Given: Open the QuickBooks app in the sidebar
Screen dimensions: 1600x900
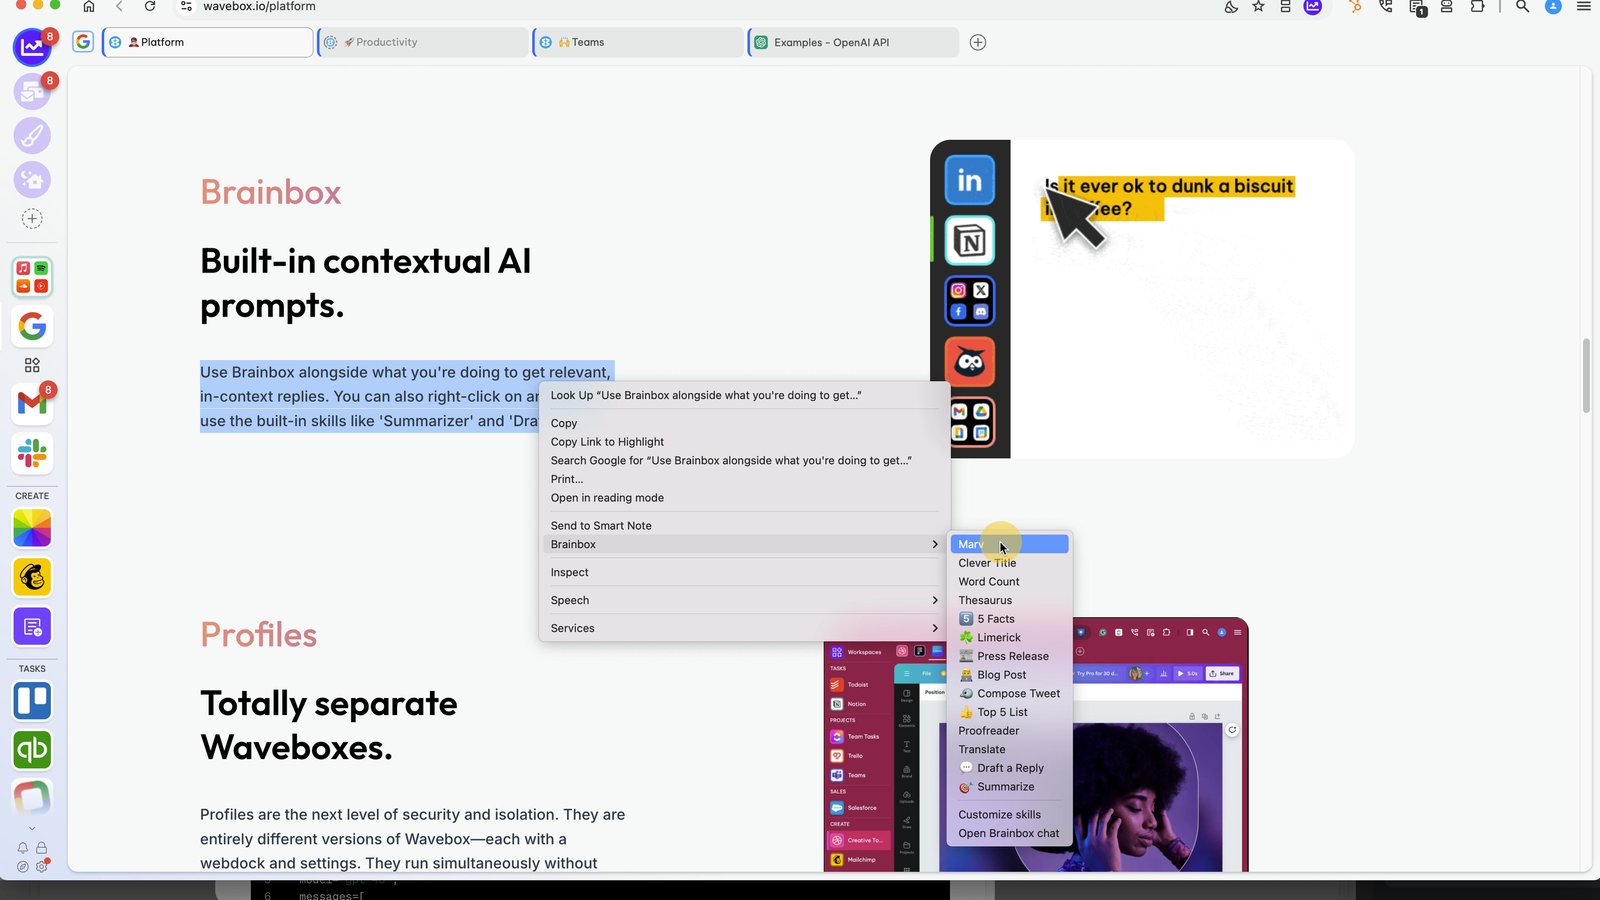Looking at the screenshot, I should 32,750.
